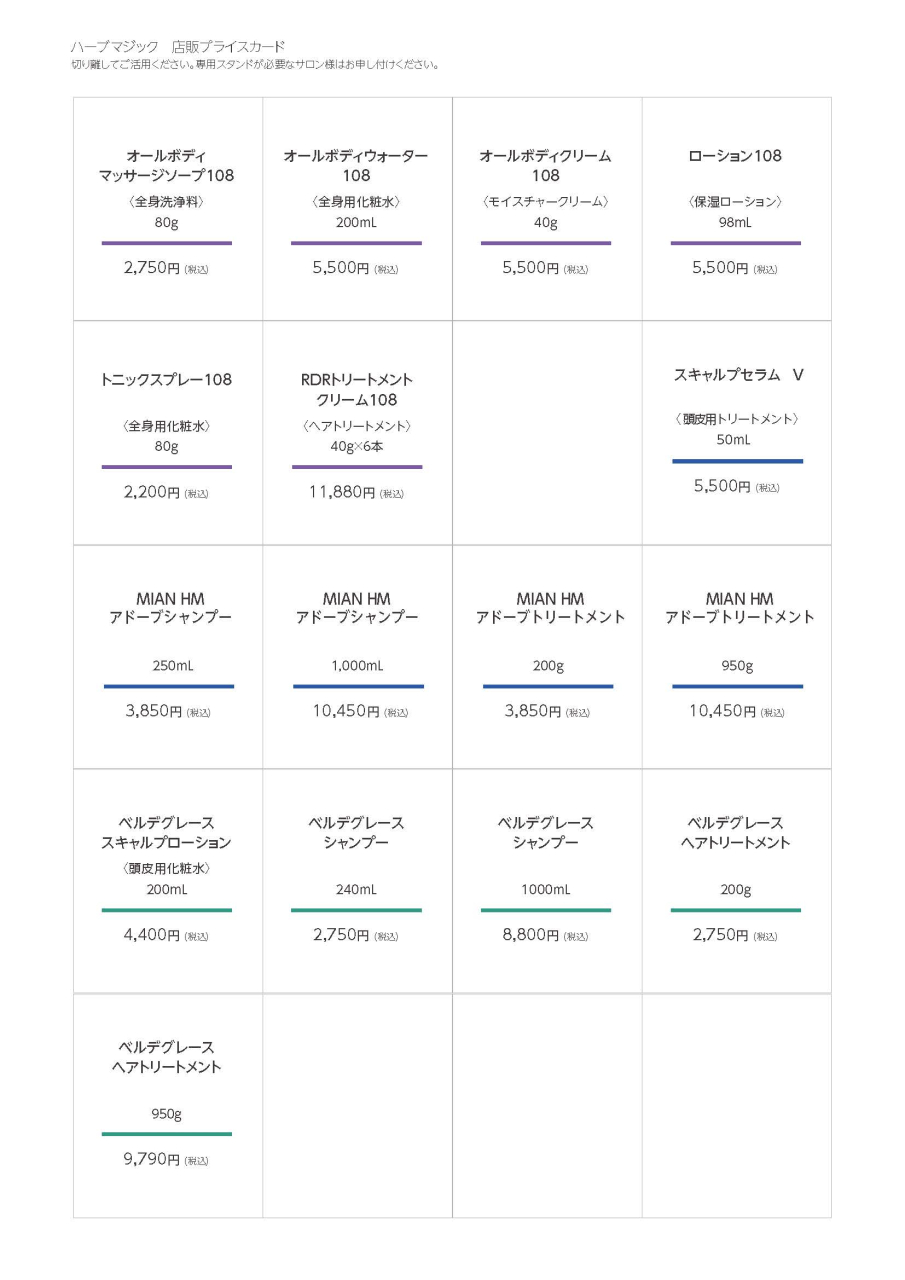
Task: Click the オールボディクリーム108 product title
Action: (x=545, y=166)
